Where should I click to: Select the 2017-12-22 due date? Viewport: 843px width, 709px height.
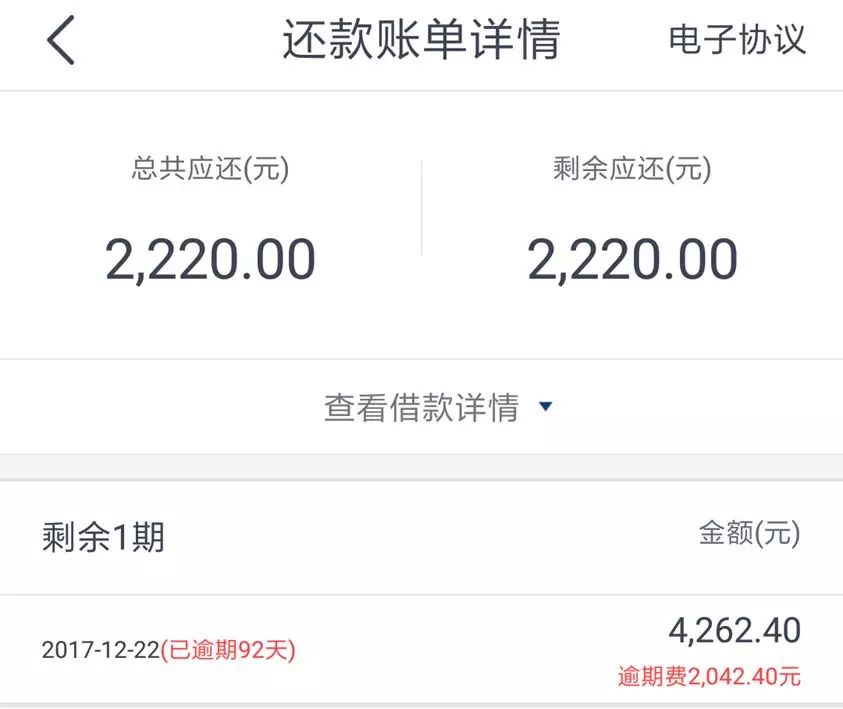point(100,650)
